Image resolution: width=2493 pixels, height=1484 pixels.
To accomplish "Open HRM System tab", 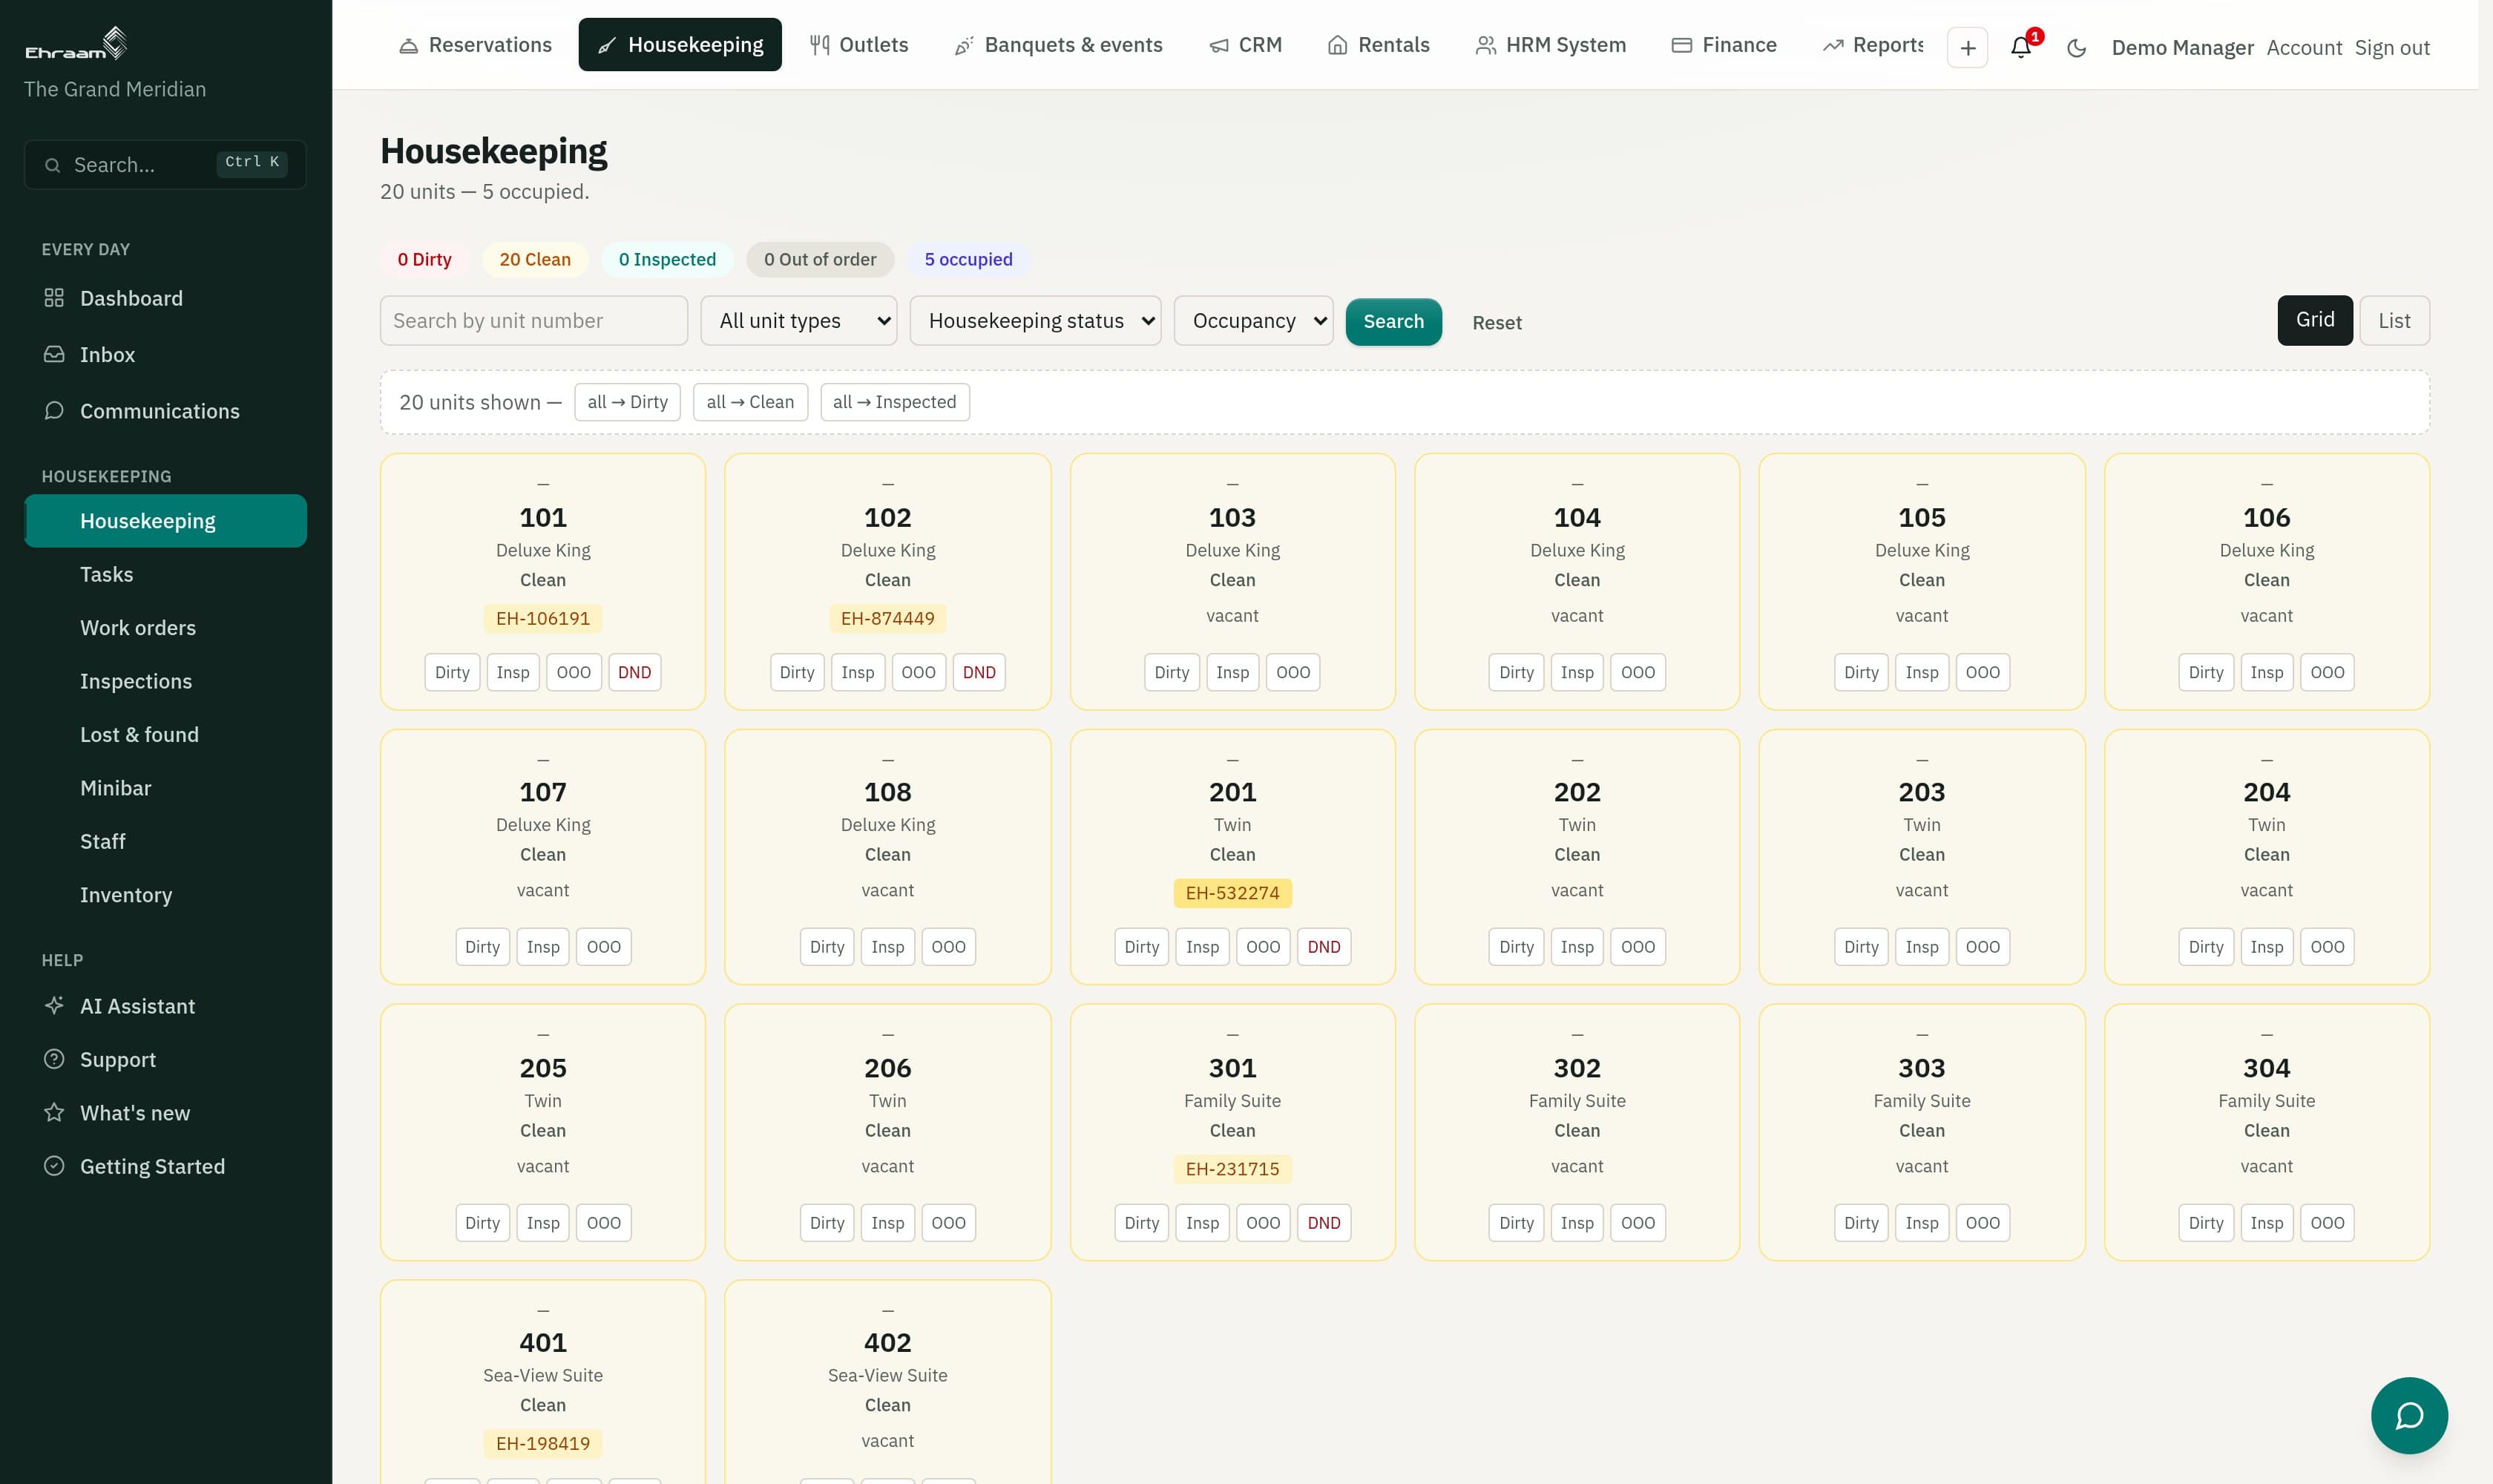I will coord(1550,45).
